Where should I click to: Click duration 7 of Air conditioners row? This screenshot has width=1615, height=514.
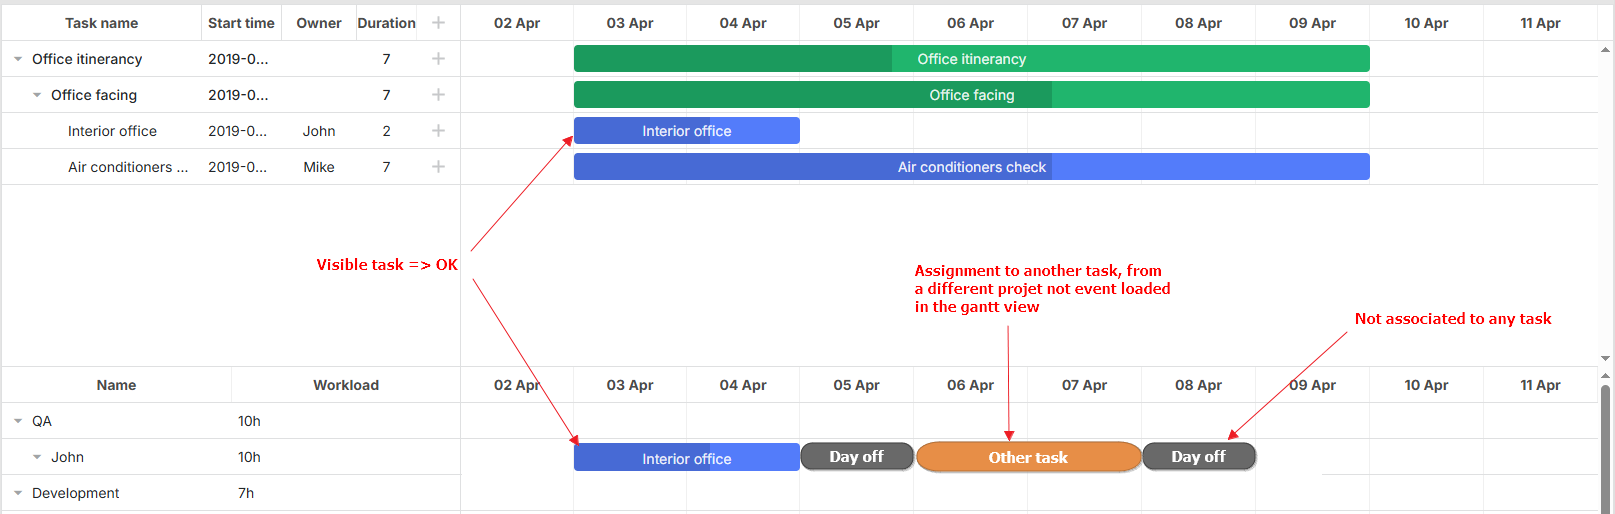386,167
